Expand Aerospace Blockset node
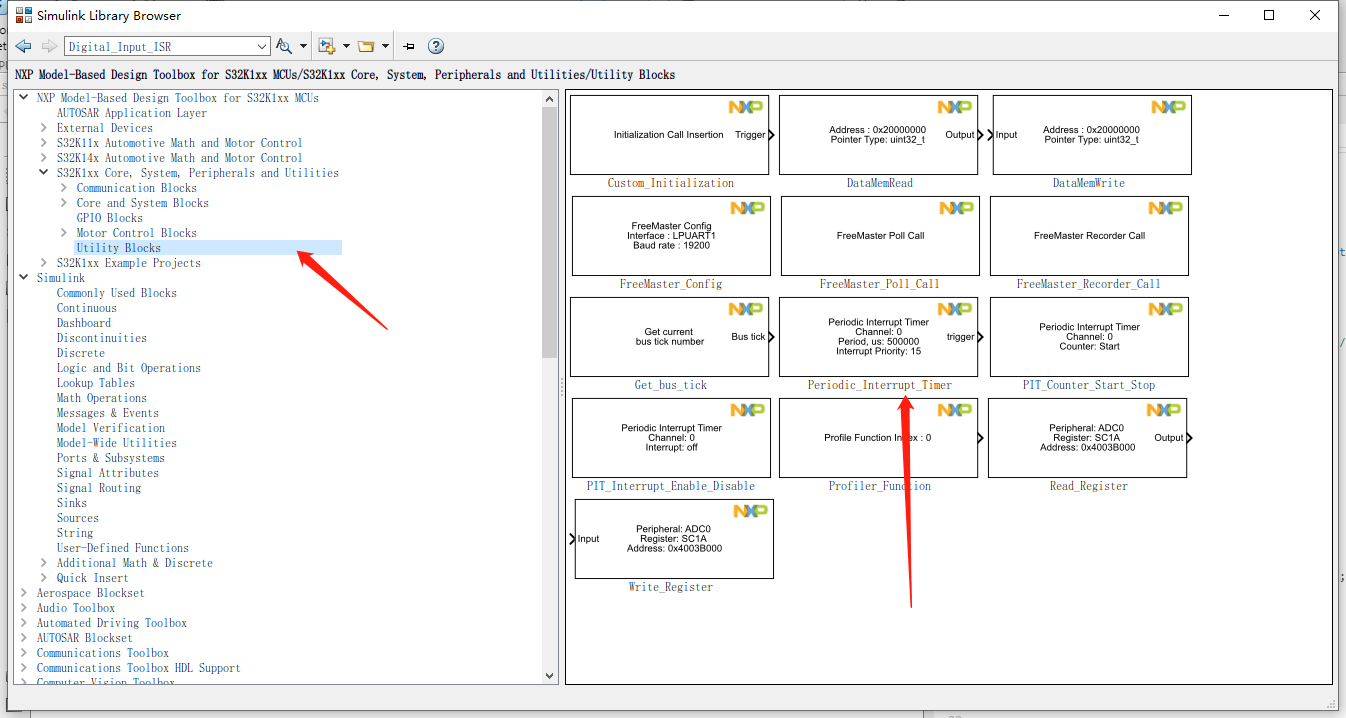 point(24,593)
